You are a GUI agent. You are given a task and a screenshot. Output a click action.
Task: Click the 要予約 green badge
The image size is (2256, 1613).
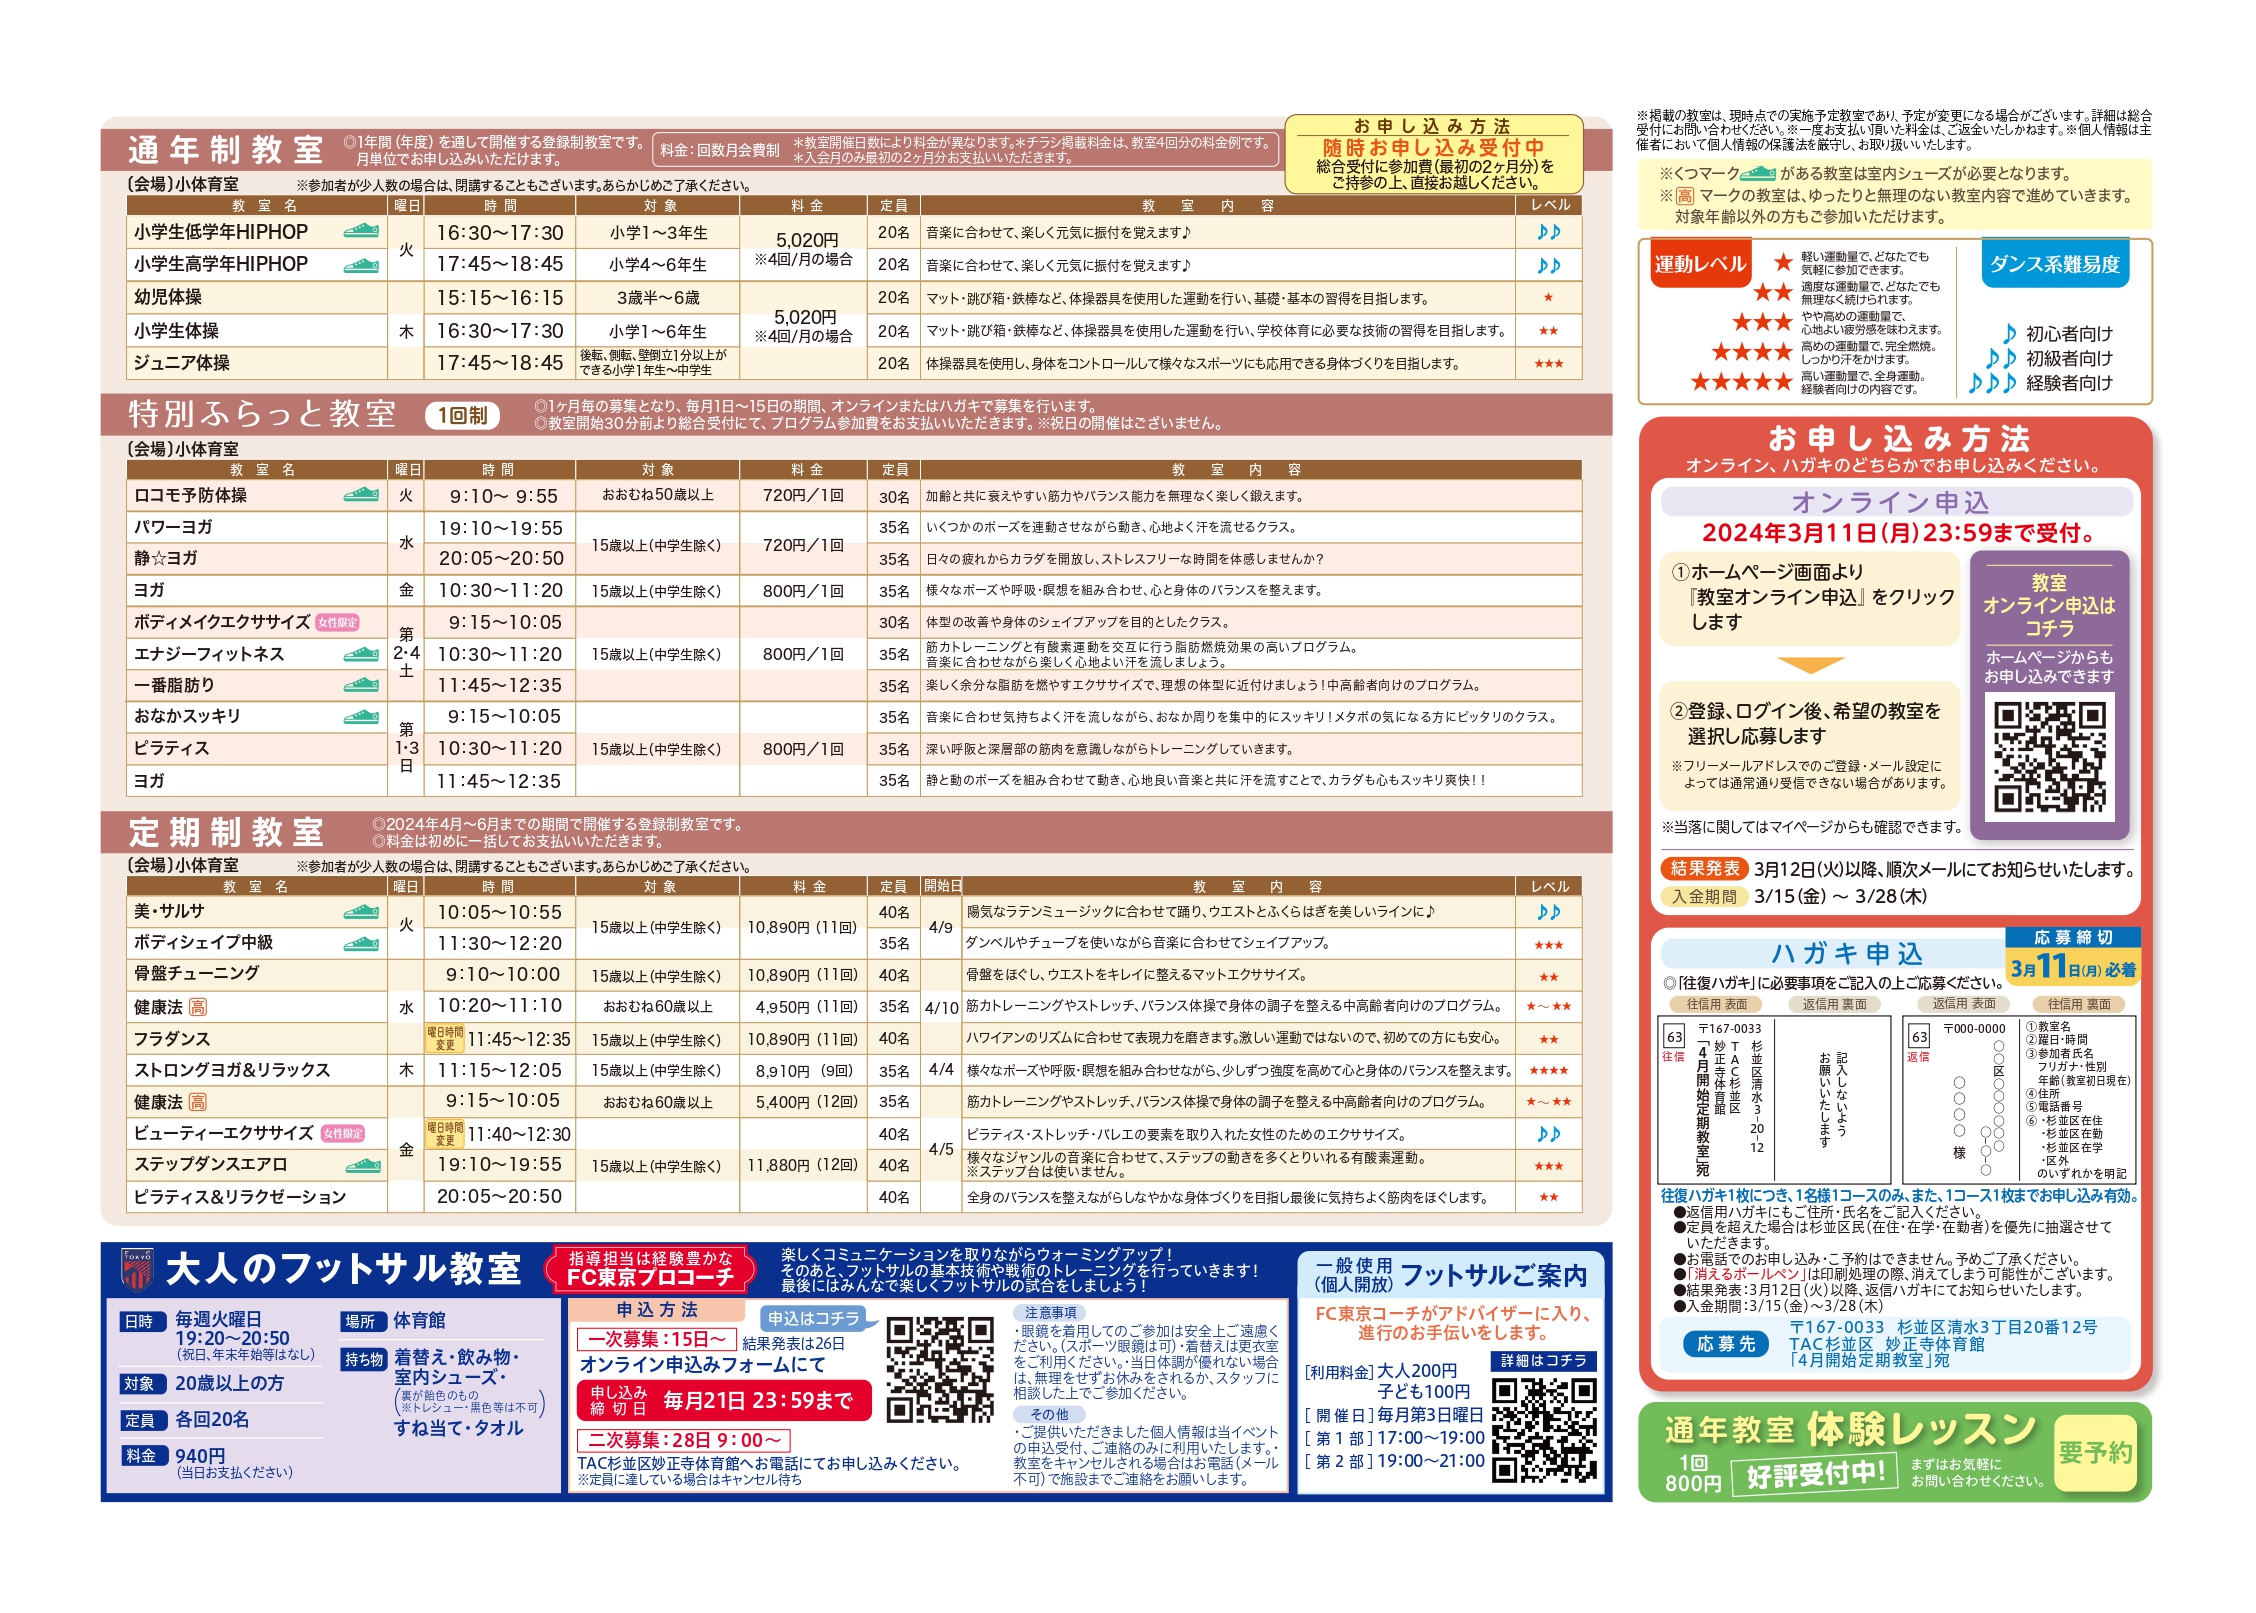pos(2095,1452)
